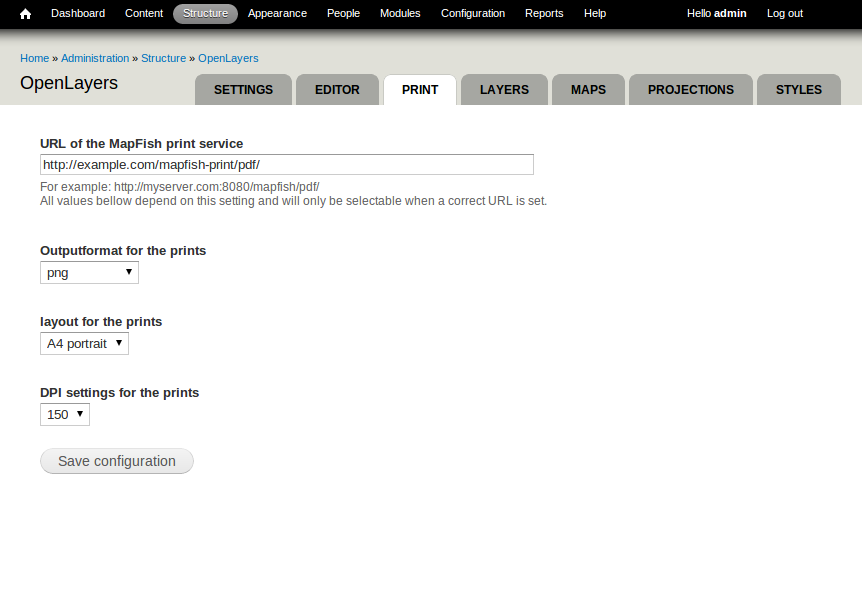Follow the Home breadcrumb link
862x594 pixels.
(35, 58)
